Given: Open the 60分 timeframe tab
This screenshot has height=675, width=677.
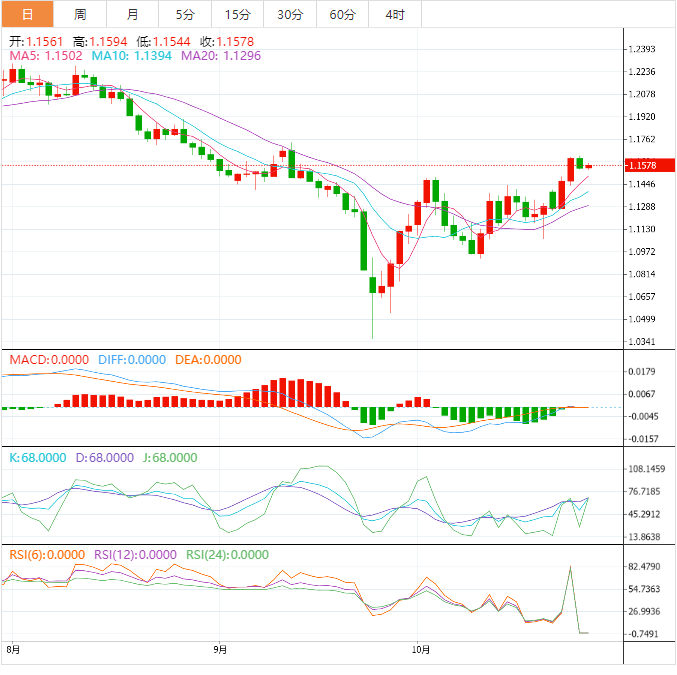Looking at the screenshot, I should (x=342, y=14).
